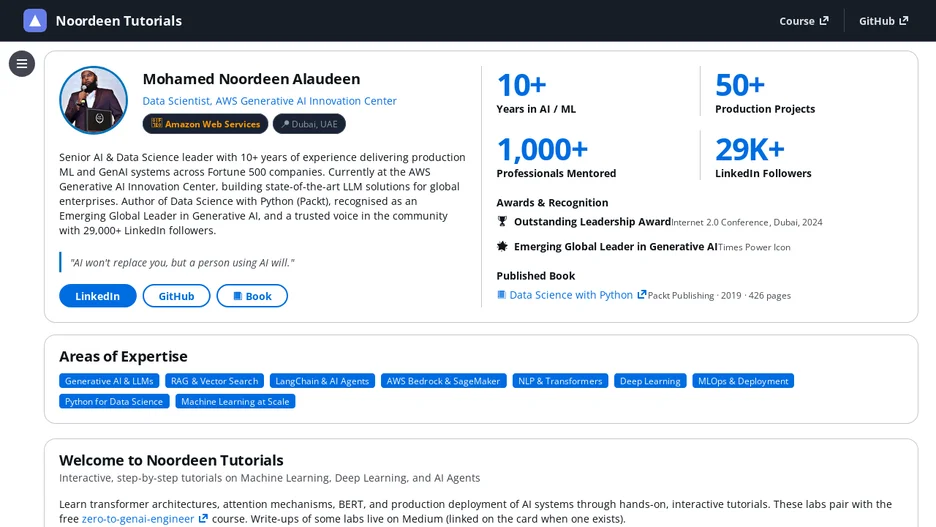Click the book icon beside Data Science with Python
936x527 pixels.
pyautogui.click(x=501, y=295)
